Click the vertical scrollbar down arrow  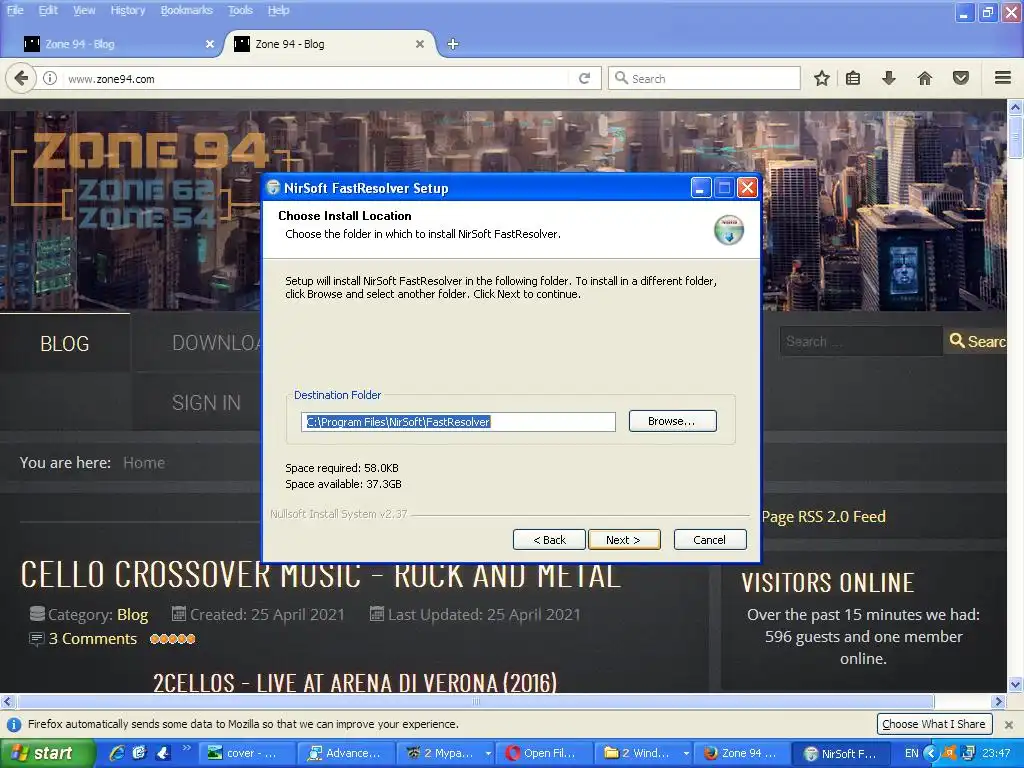coord(1016,684)
